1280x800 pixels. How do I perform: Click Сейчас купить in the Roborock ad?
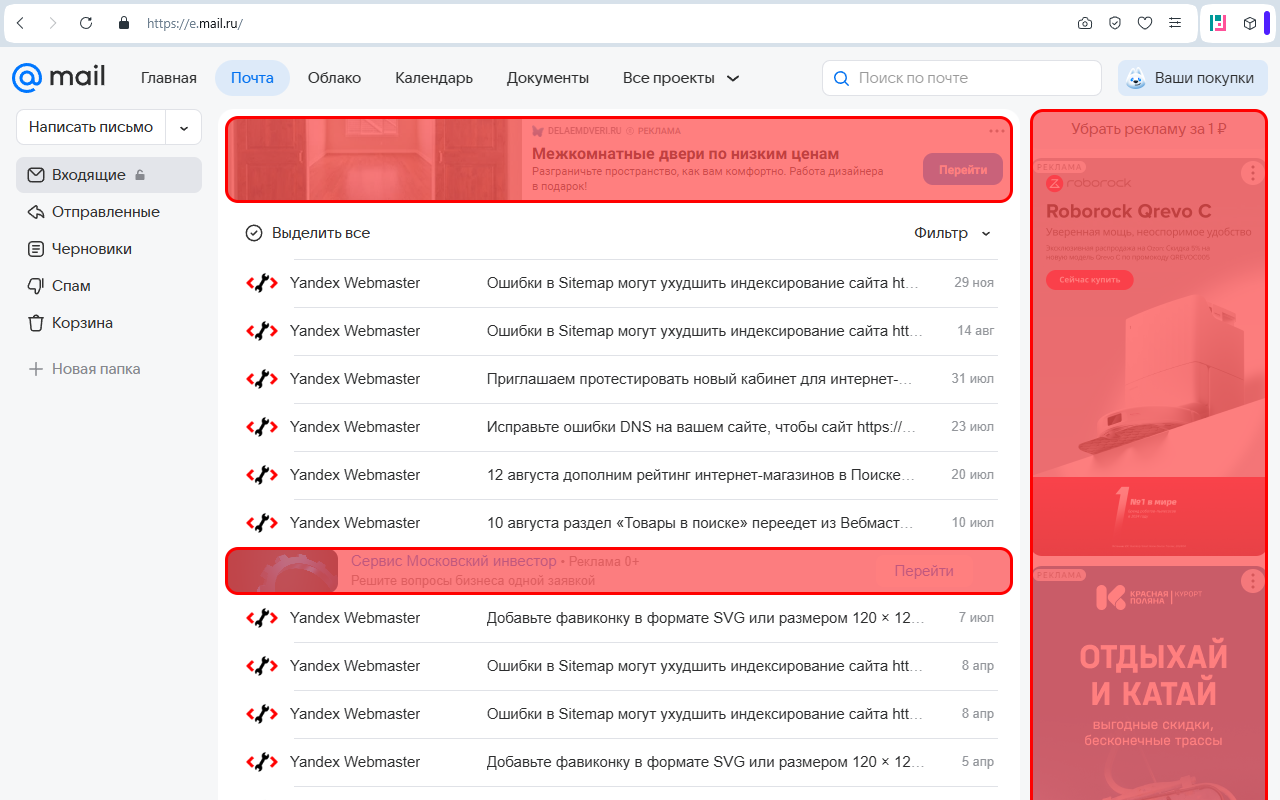[x=1090, y=280]
